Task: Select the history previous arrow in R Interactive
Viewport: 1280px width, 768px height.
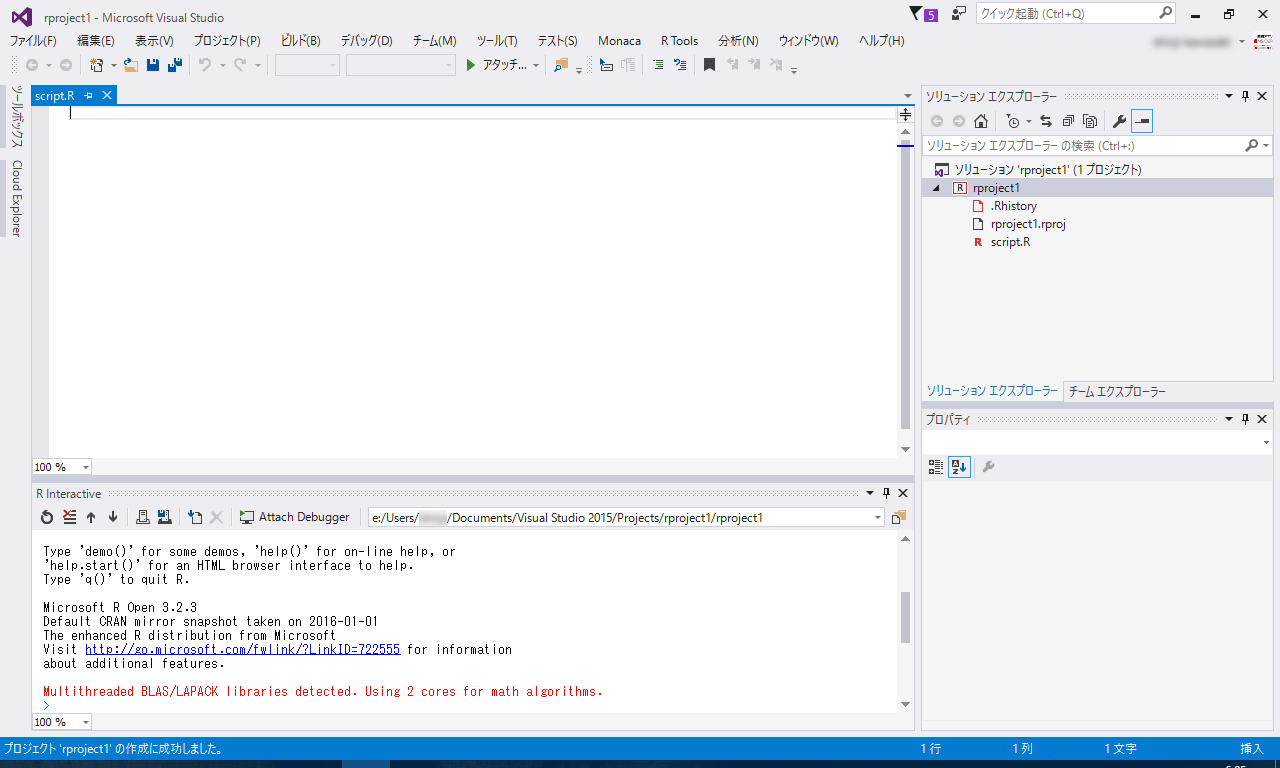Action: point(91,517)
